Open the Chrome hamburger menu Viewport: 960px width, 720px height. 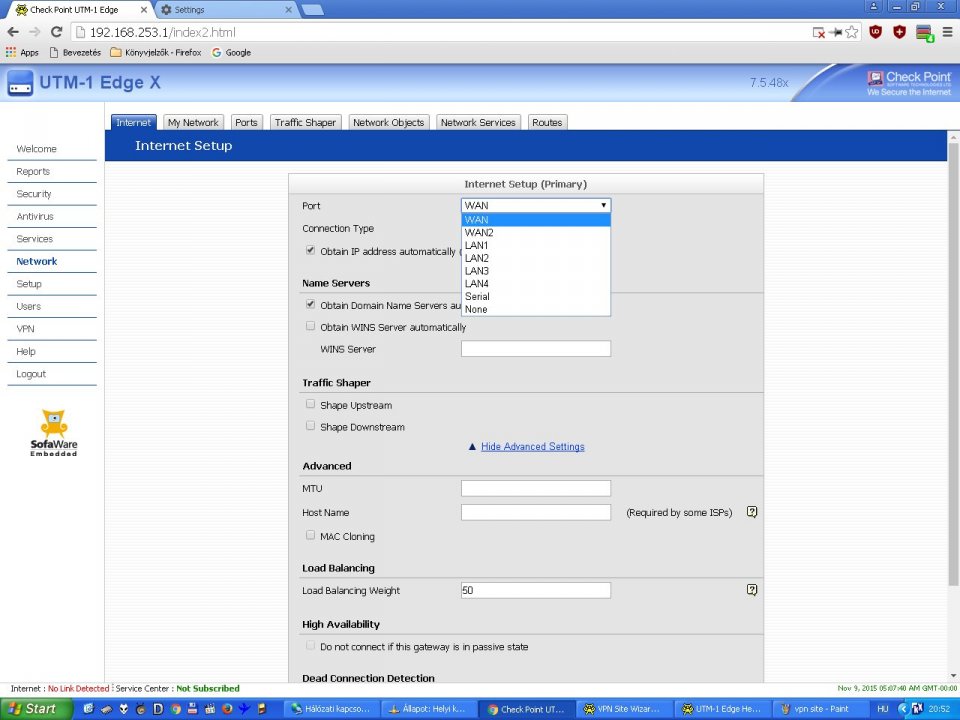947,32
